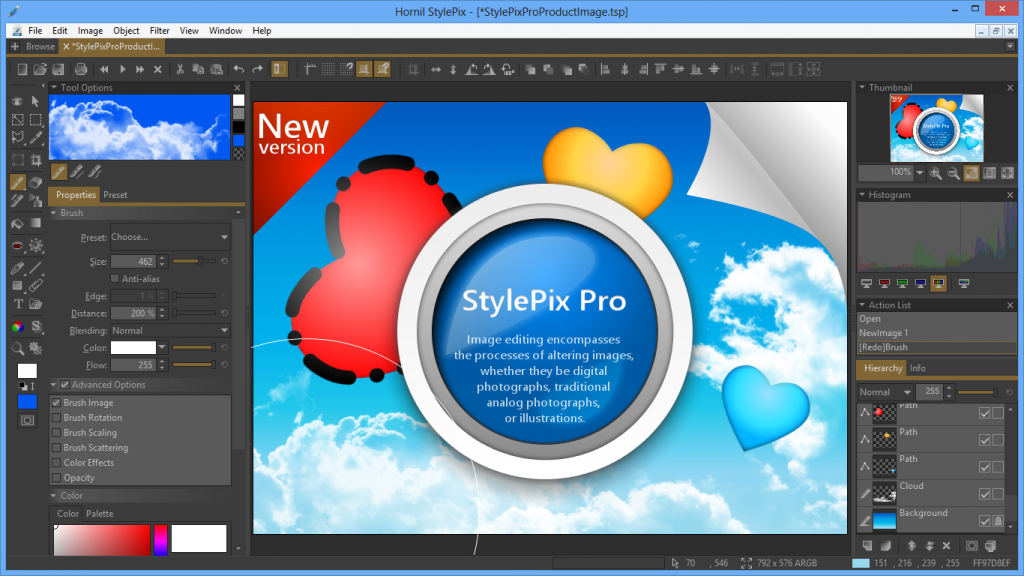Select the Line tool in the toolbox

pos(35,268)
